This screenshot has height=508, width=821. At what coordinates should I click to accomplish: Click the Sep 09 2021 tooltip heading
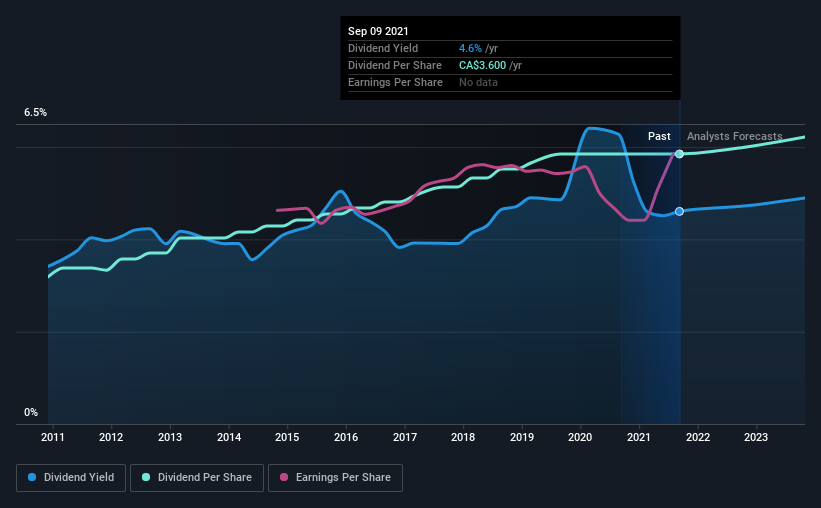[x=378, y=31]
